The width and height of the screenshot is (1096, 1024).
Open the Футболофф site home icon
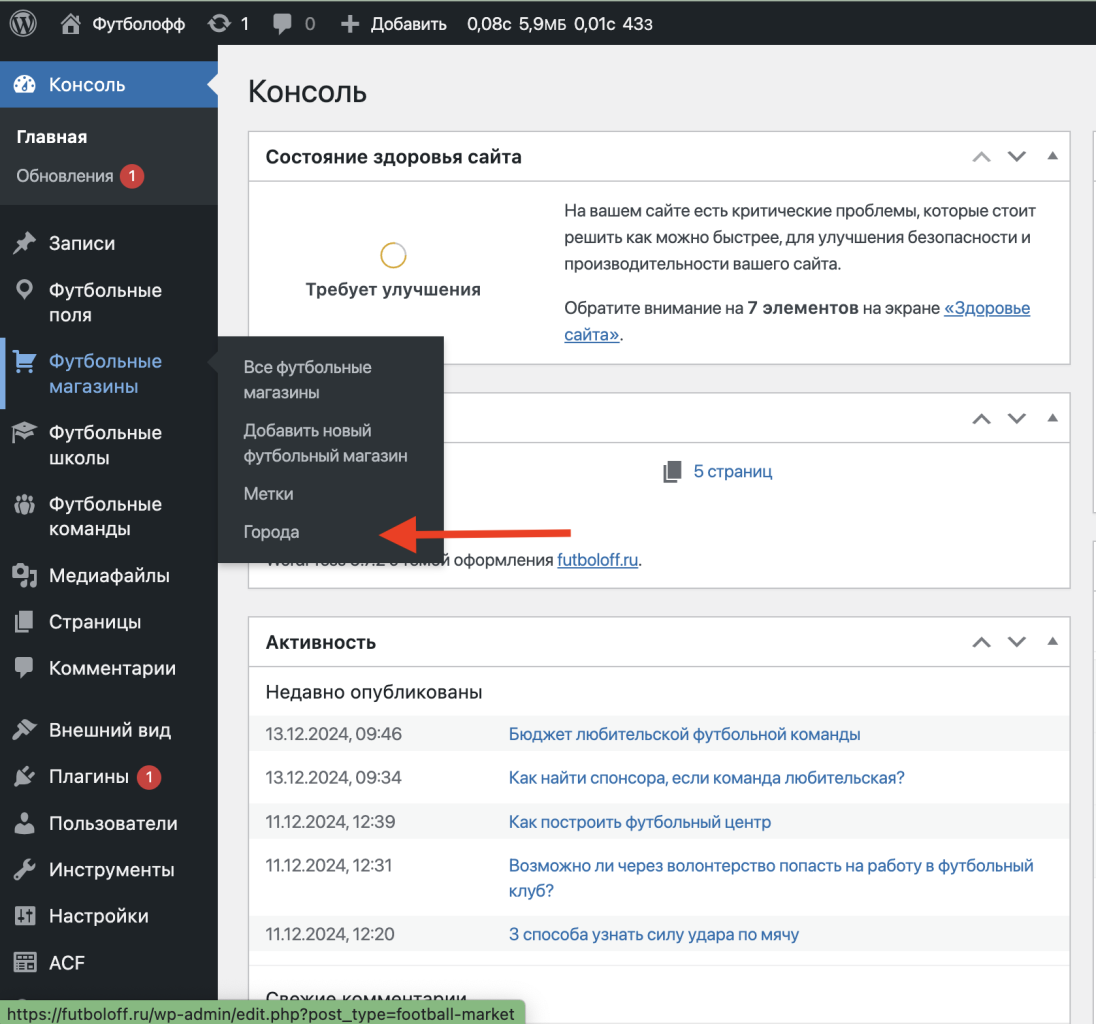[x=70, y=24]
